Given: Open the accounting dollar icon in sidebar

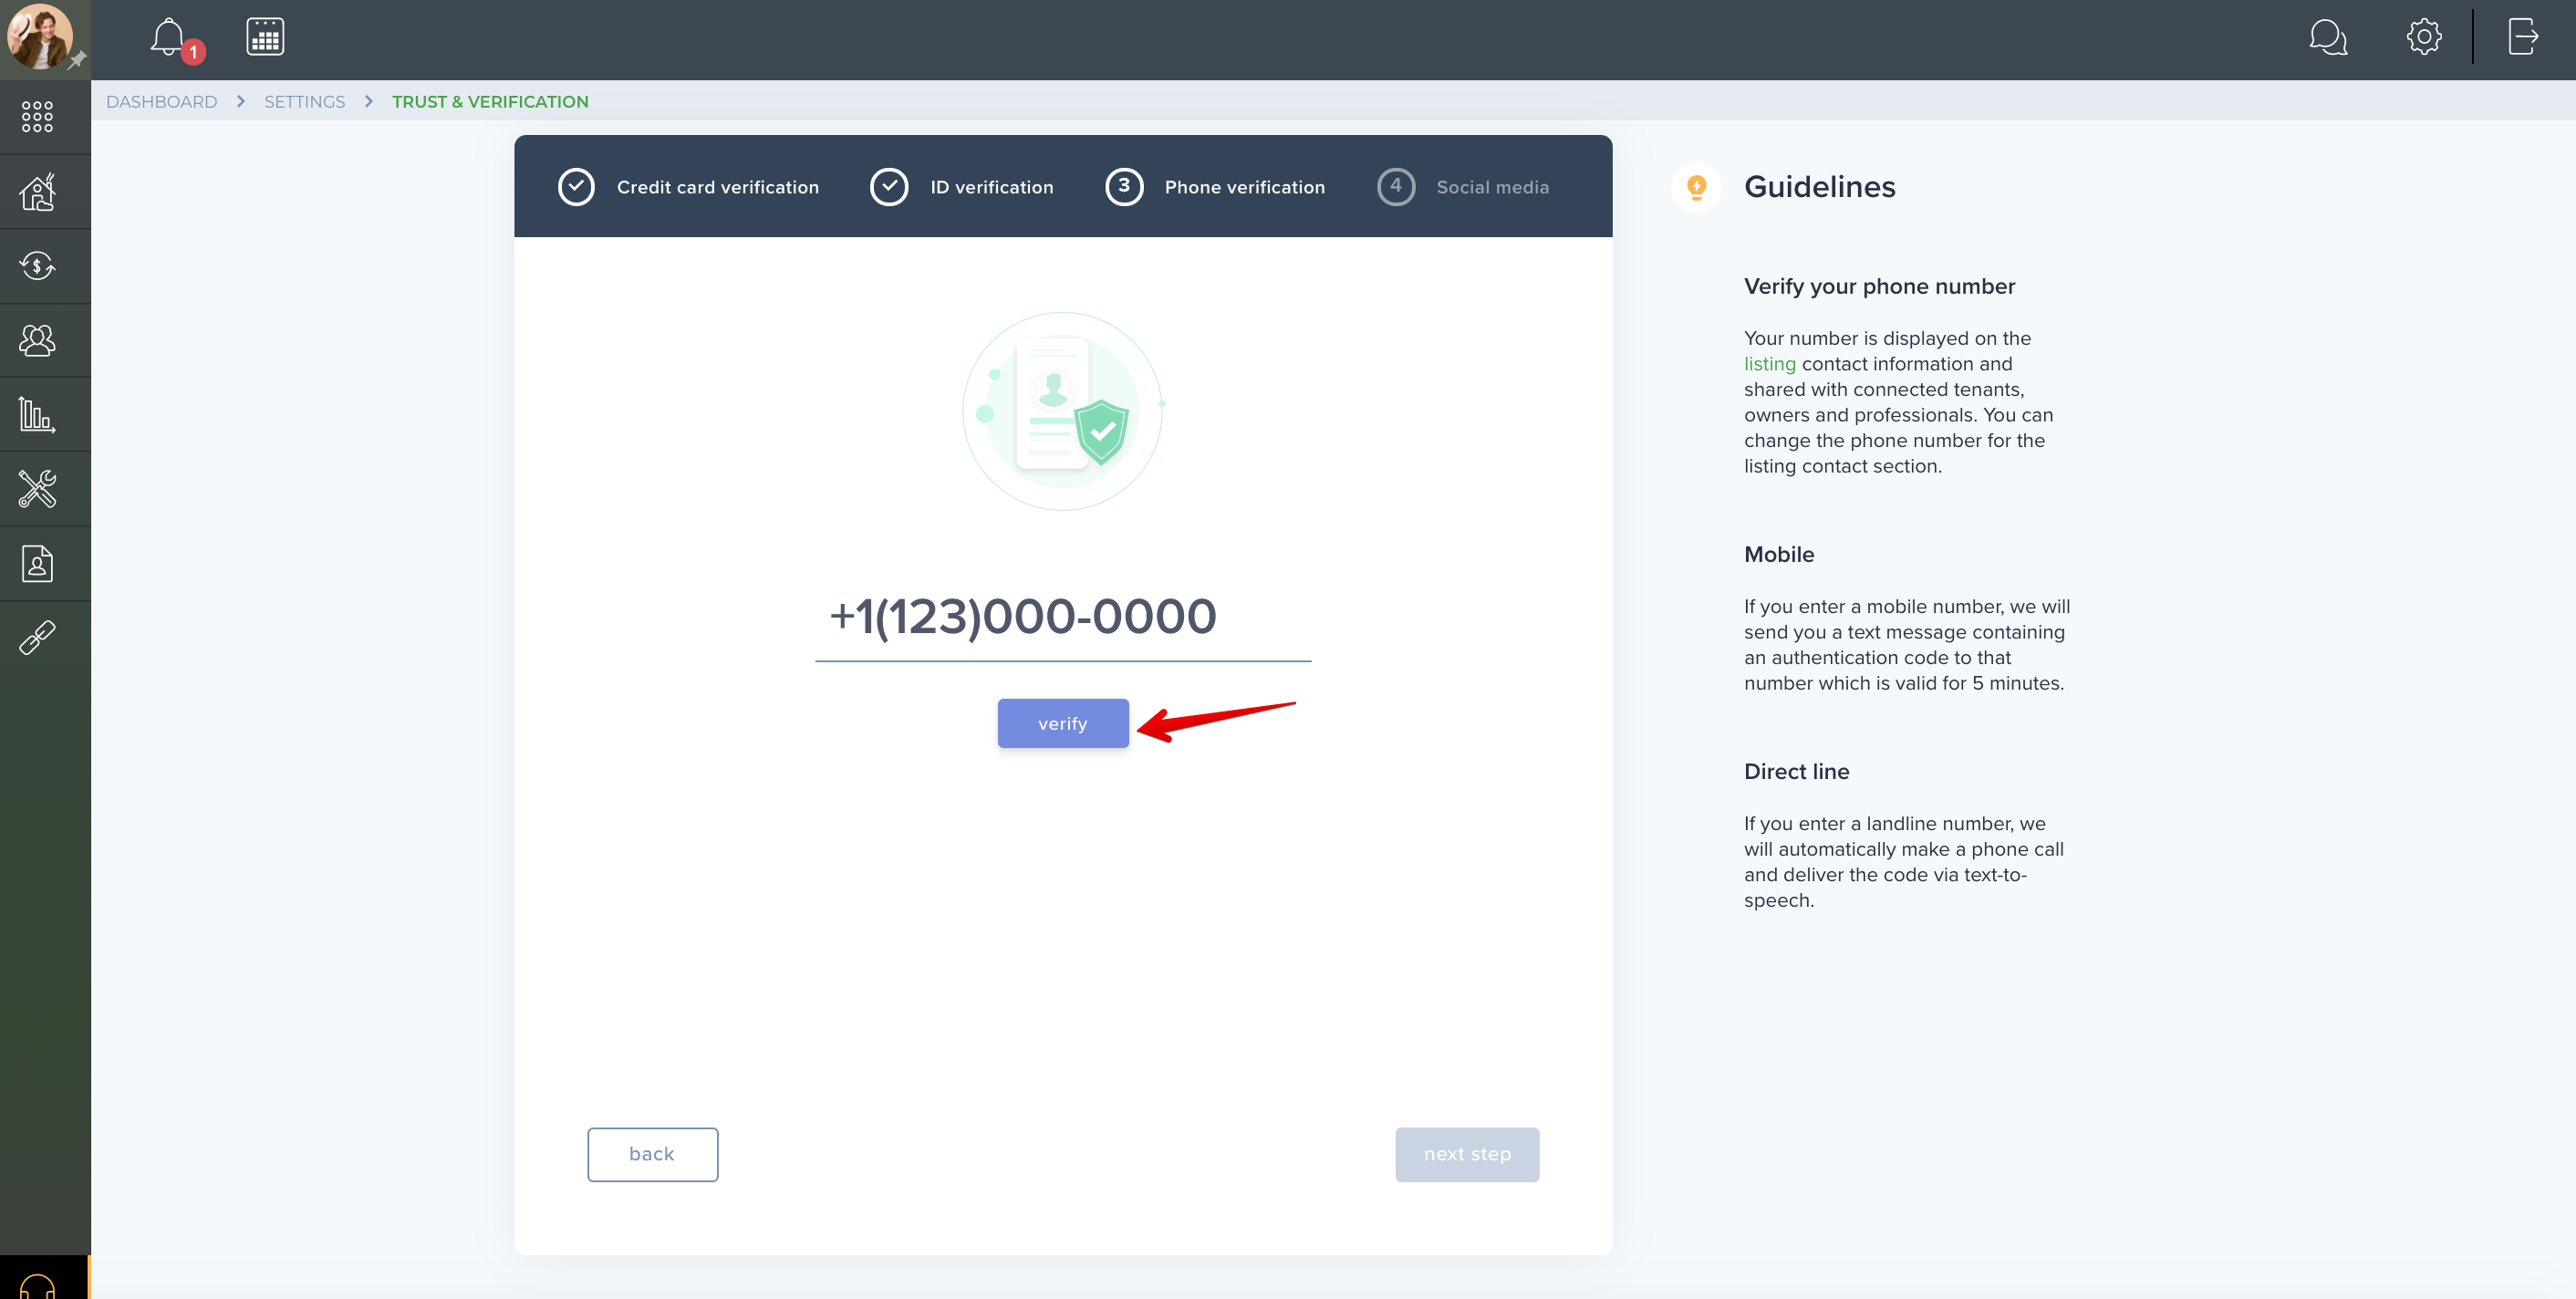Looking at the screenshot, I should click(38, 266).
